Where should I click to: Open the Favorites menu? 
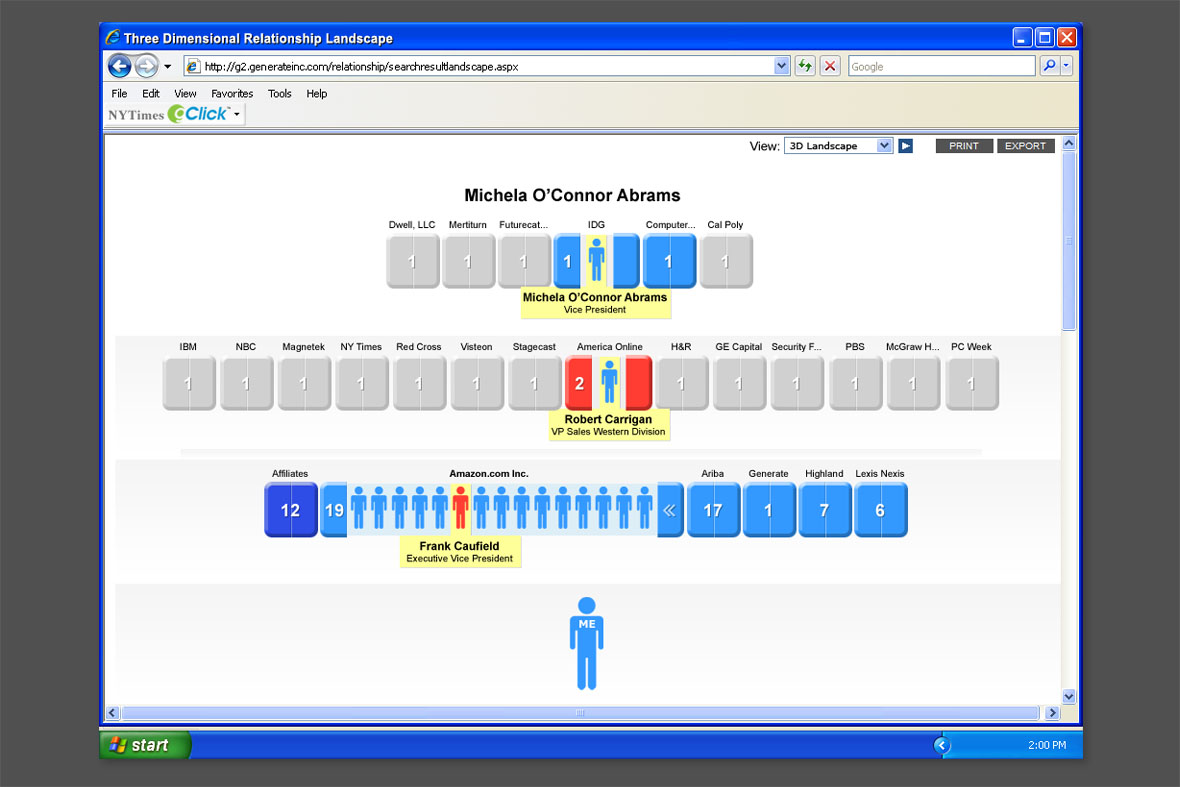click(232, 93)
